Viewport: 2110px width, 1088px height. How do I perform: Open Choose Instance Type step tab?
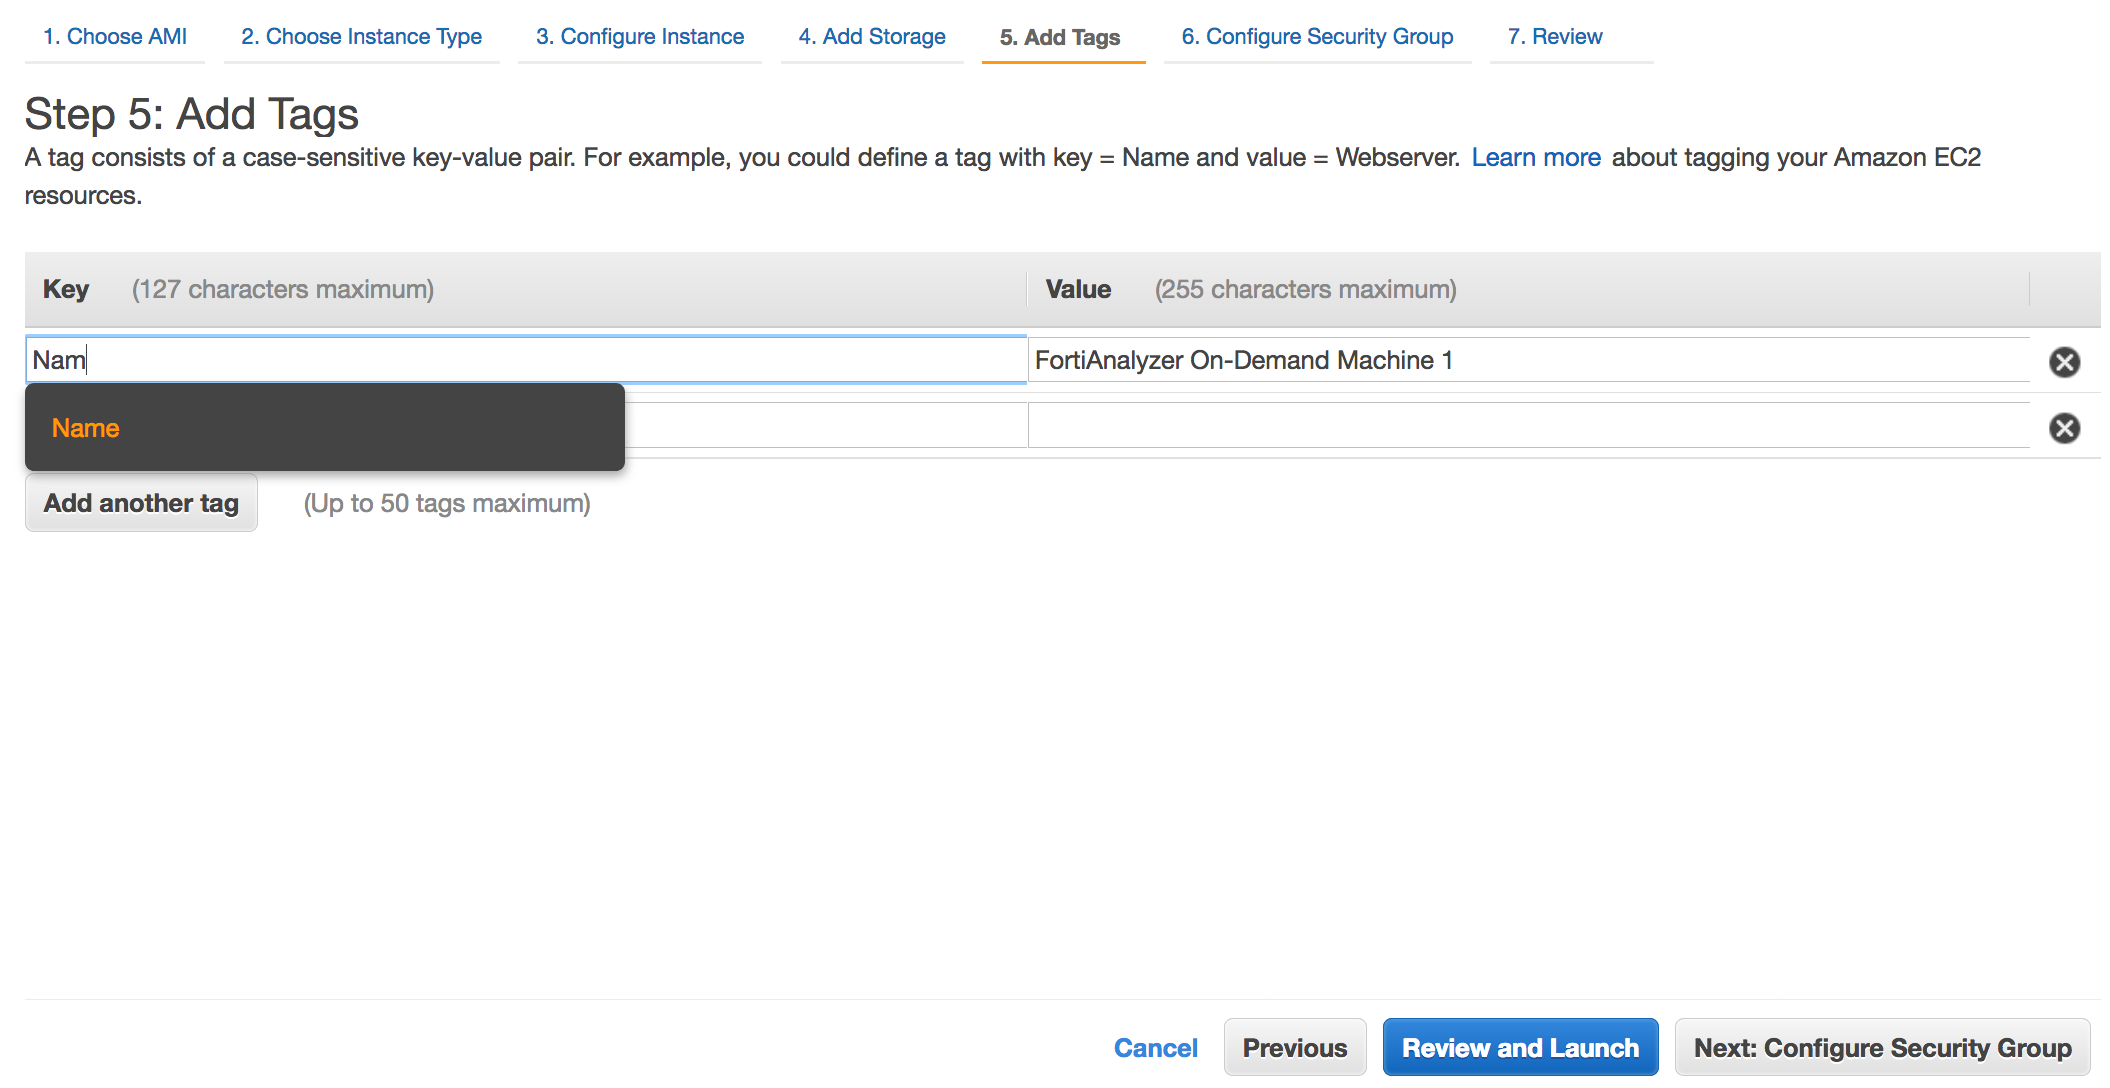click(361, 37)
